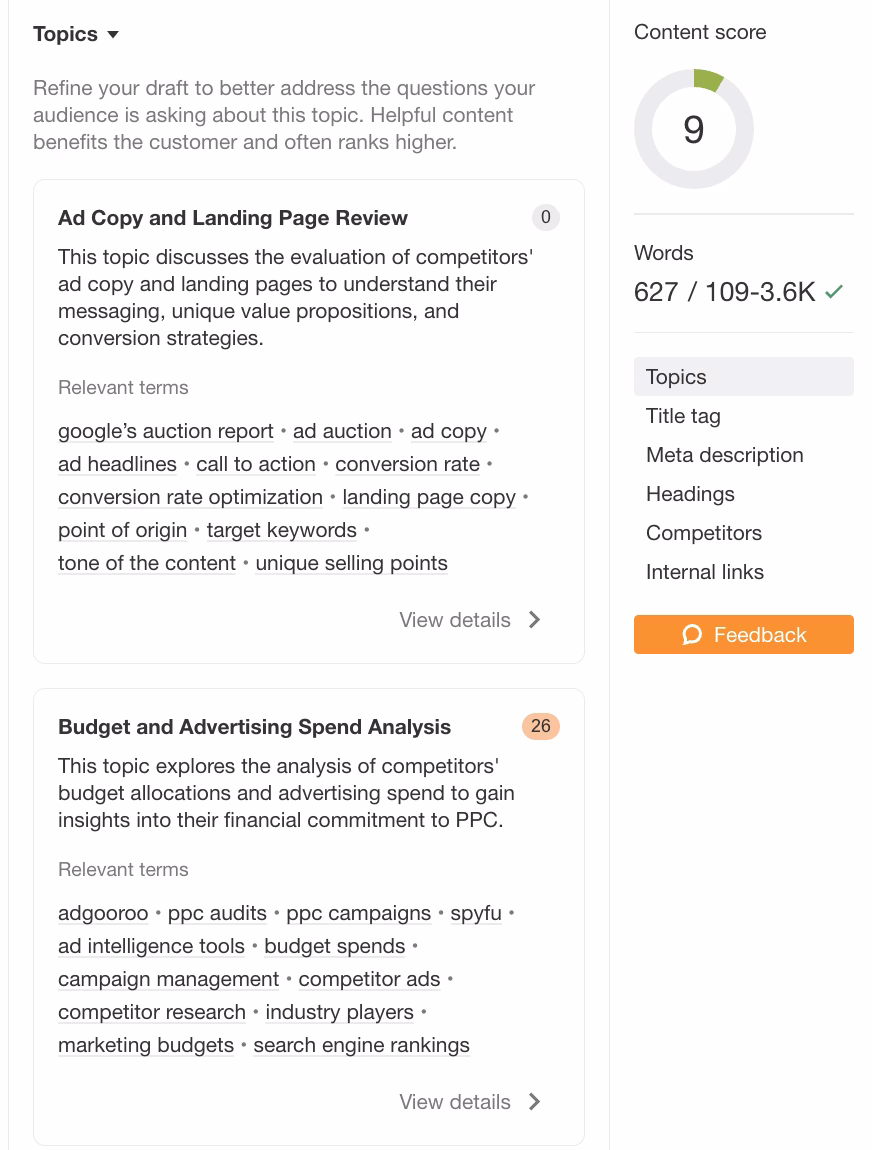Go to the Title tag section

pyautogui.click(x=683, y=416)
